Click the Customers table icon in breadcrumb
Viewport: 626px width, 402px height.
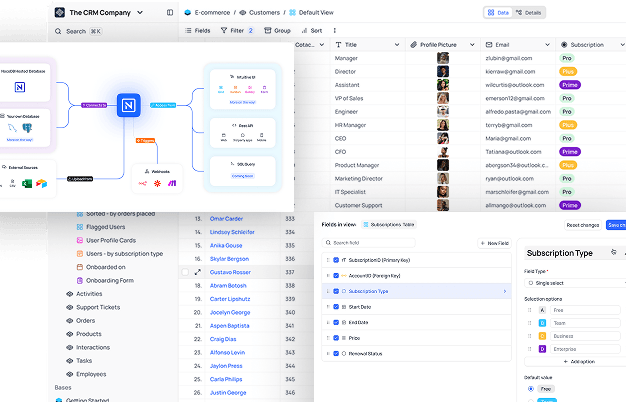click(242, 12)
